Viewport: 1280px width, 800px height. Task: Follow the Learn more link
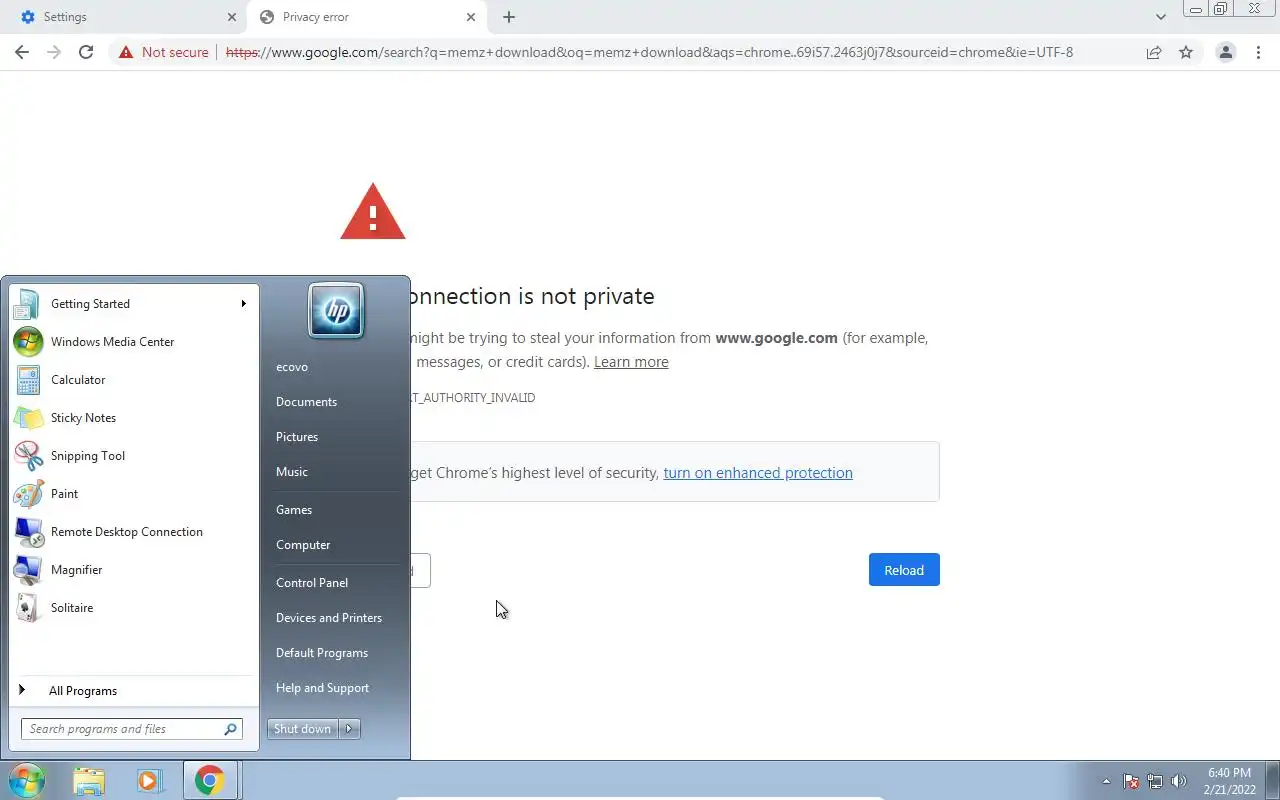[x=631, y=362]
